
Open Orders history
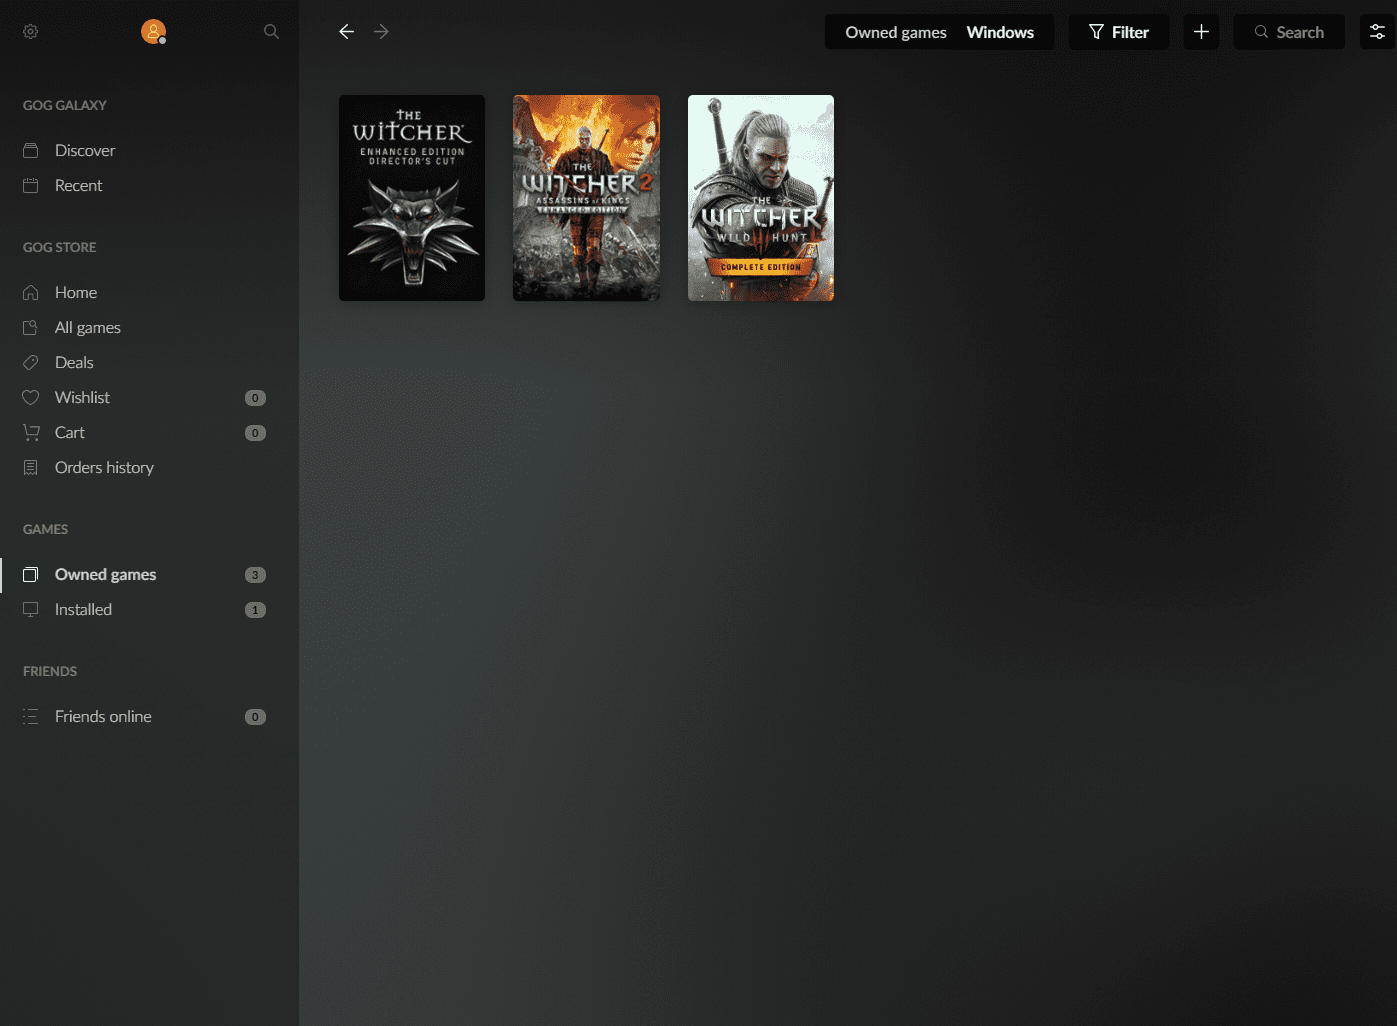(104, 467)
